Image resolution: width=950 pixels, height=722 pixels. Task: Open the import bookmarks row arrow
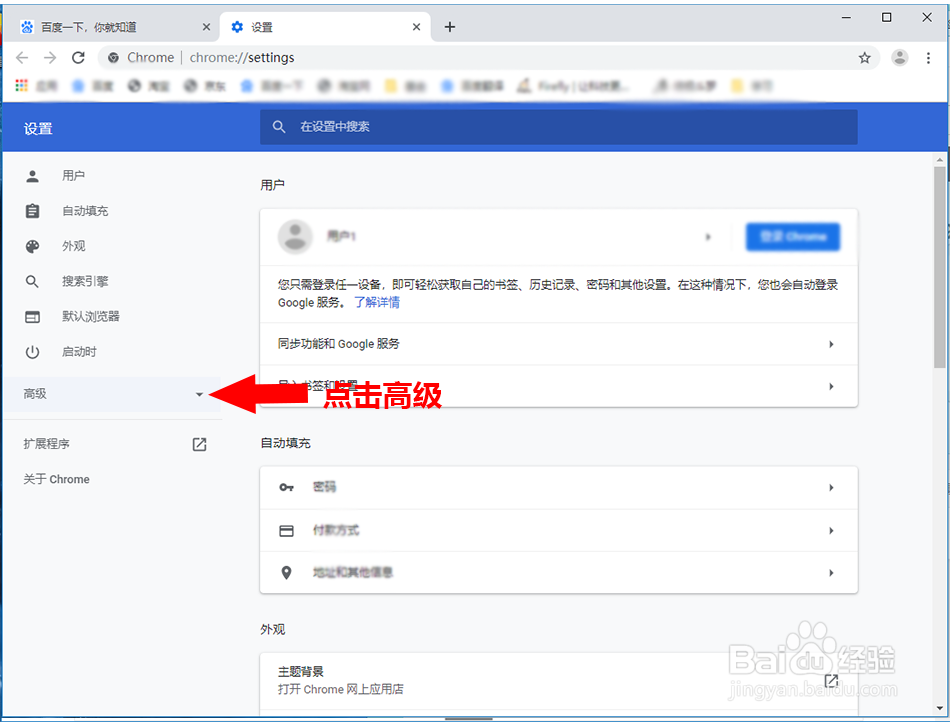click(831, 386)
